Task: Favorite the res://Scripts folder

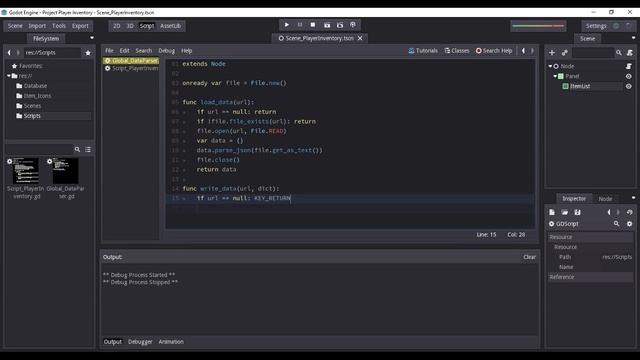Action: pyautogui.click(x=88, y=53)
